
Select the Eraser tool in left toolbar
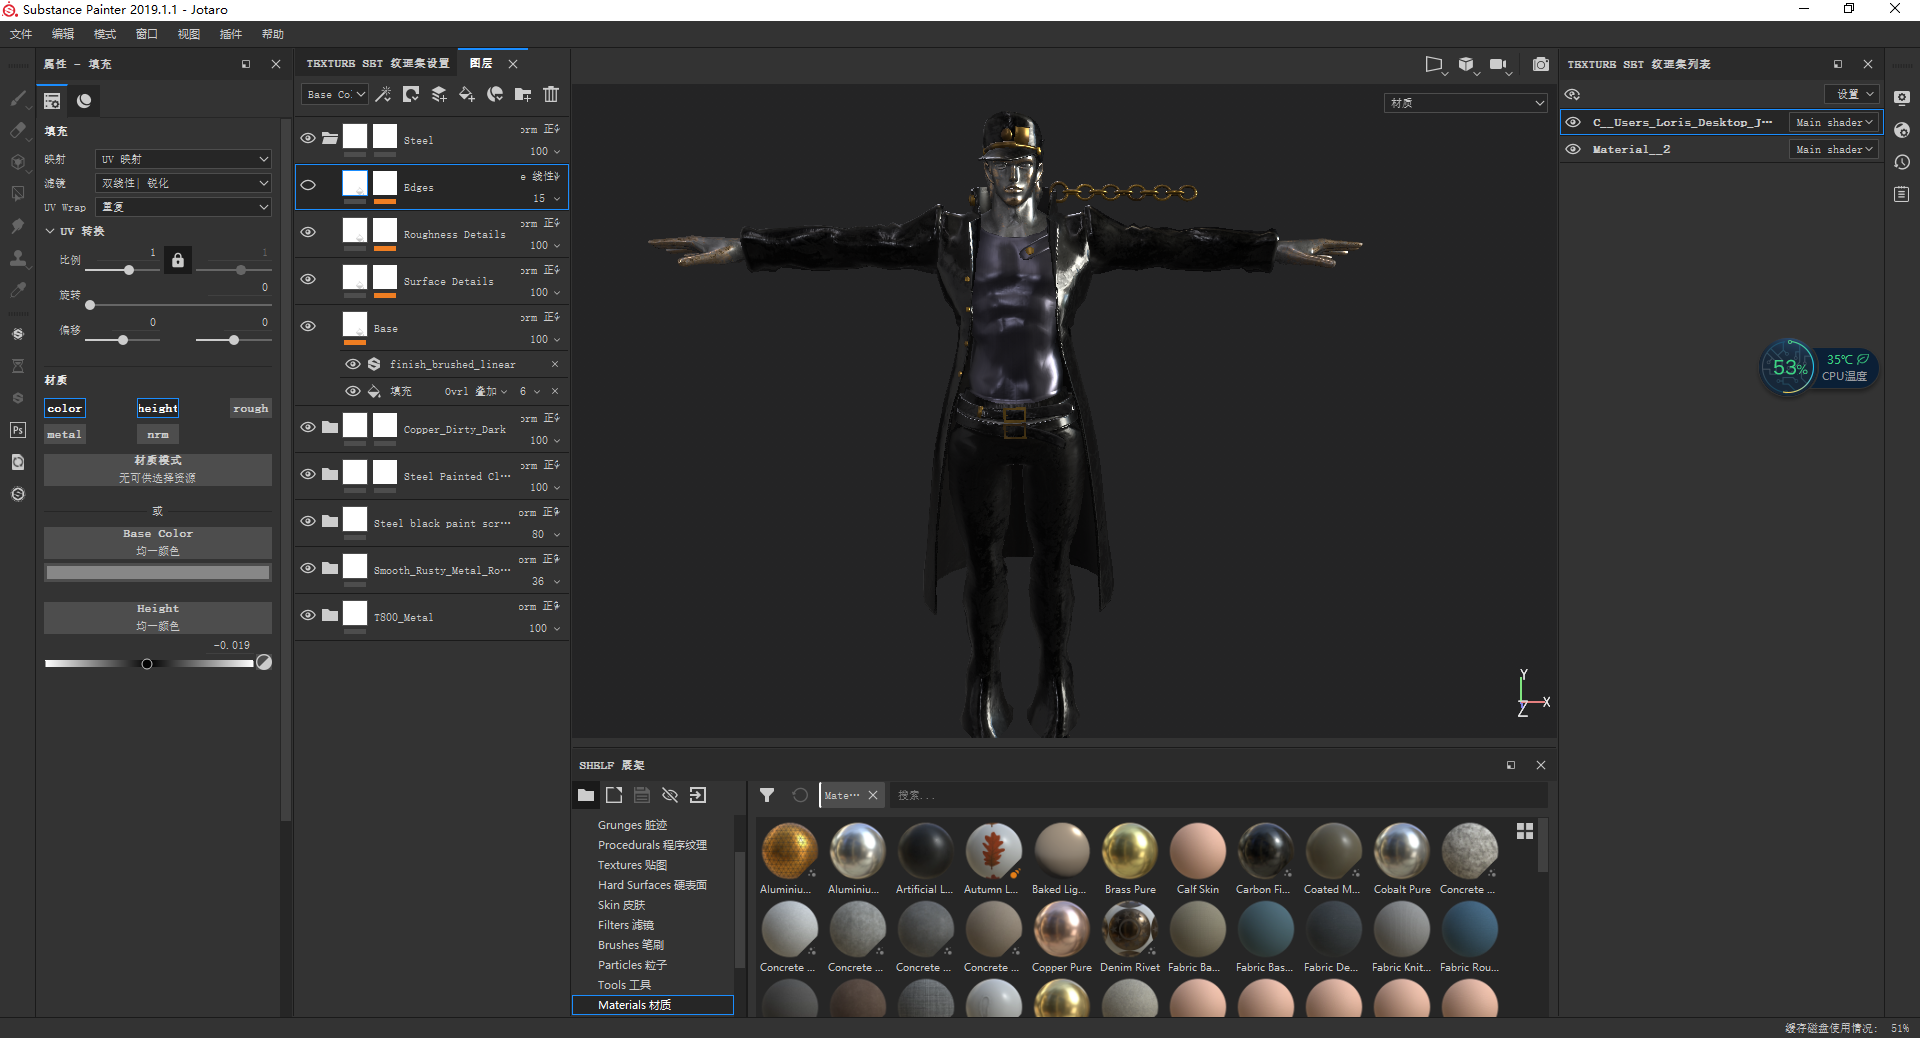[18, 130]
